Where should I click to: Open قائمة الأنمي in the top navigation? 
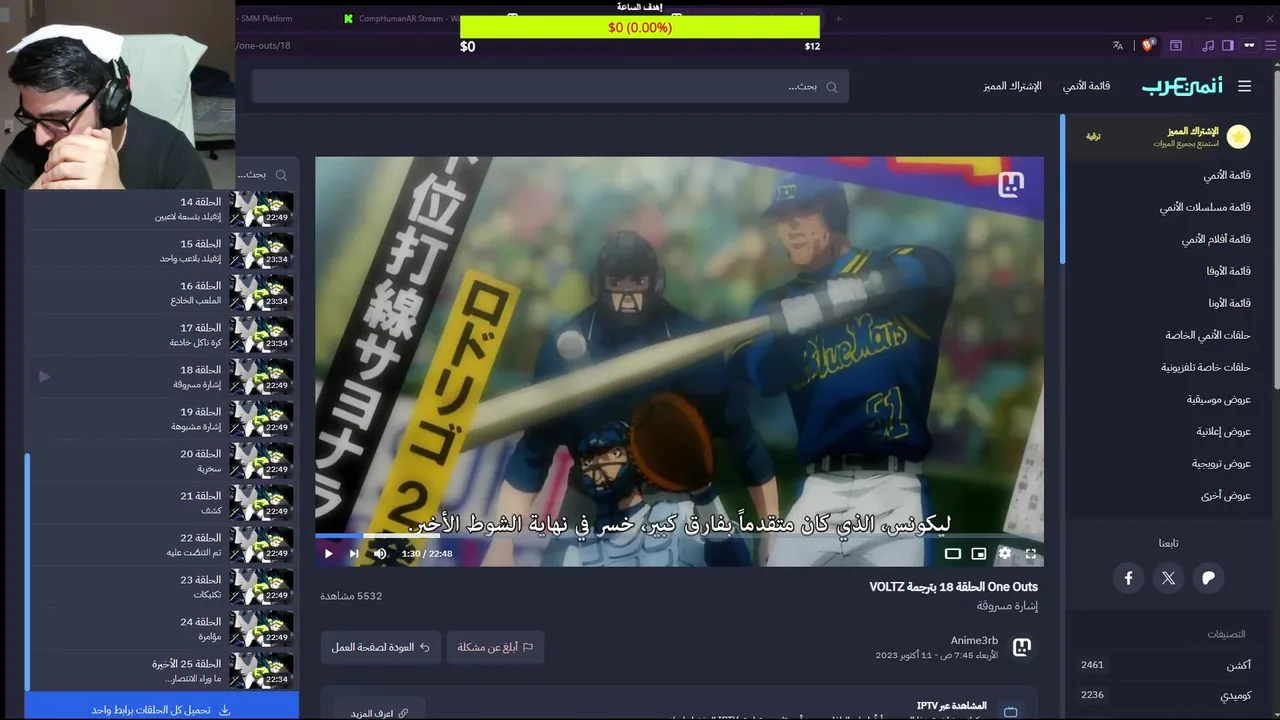pyautogui.click(x=1086, y=86)
